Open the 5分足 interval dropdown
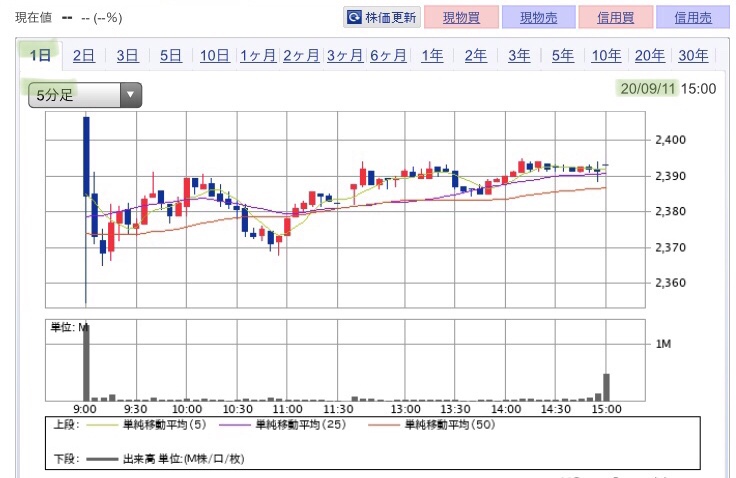Image resolution: width=736 pixels, height=478 pixels. click(x=85, y=95)
